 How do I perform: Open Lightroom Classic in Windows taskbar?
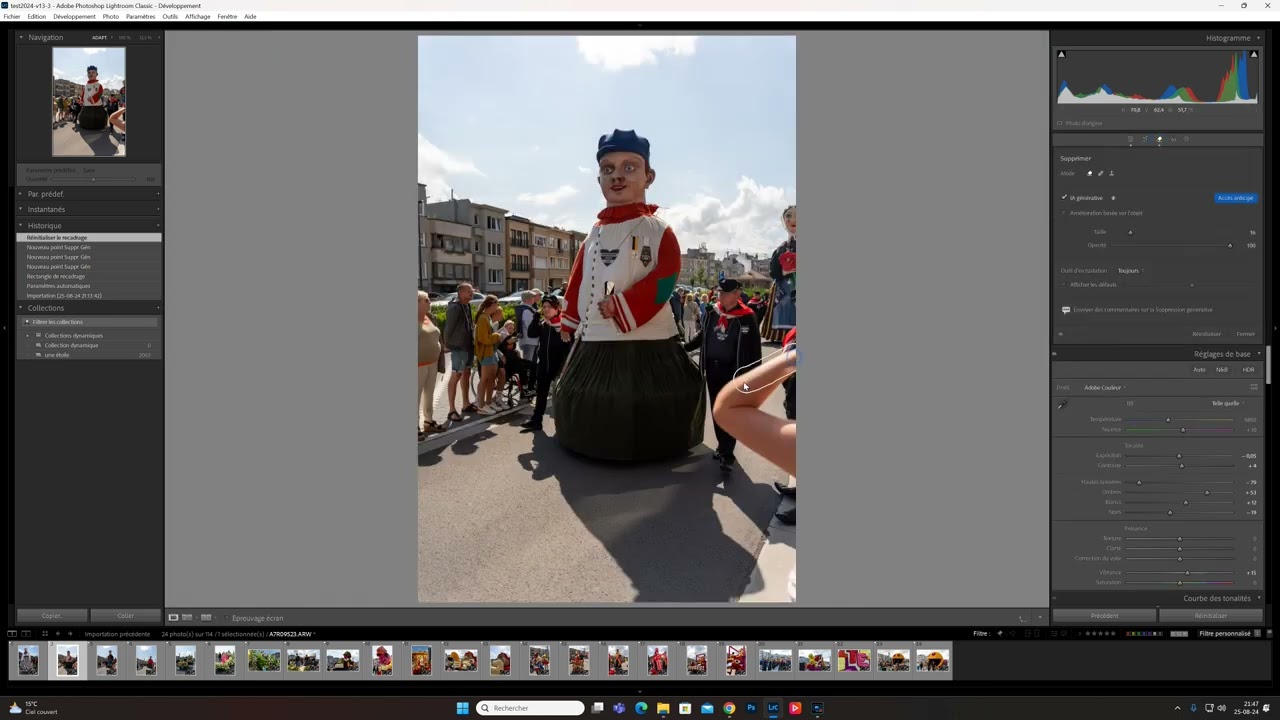(x=773, y=708)
